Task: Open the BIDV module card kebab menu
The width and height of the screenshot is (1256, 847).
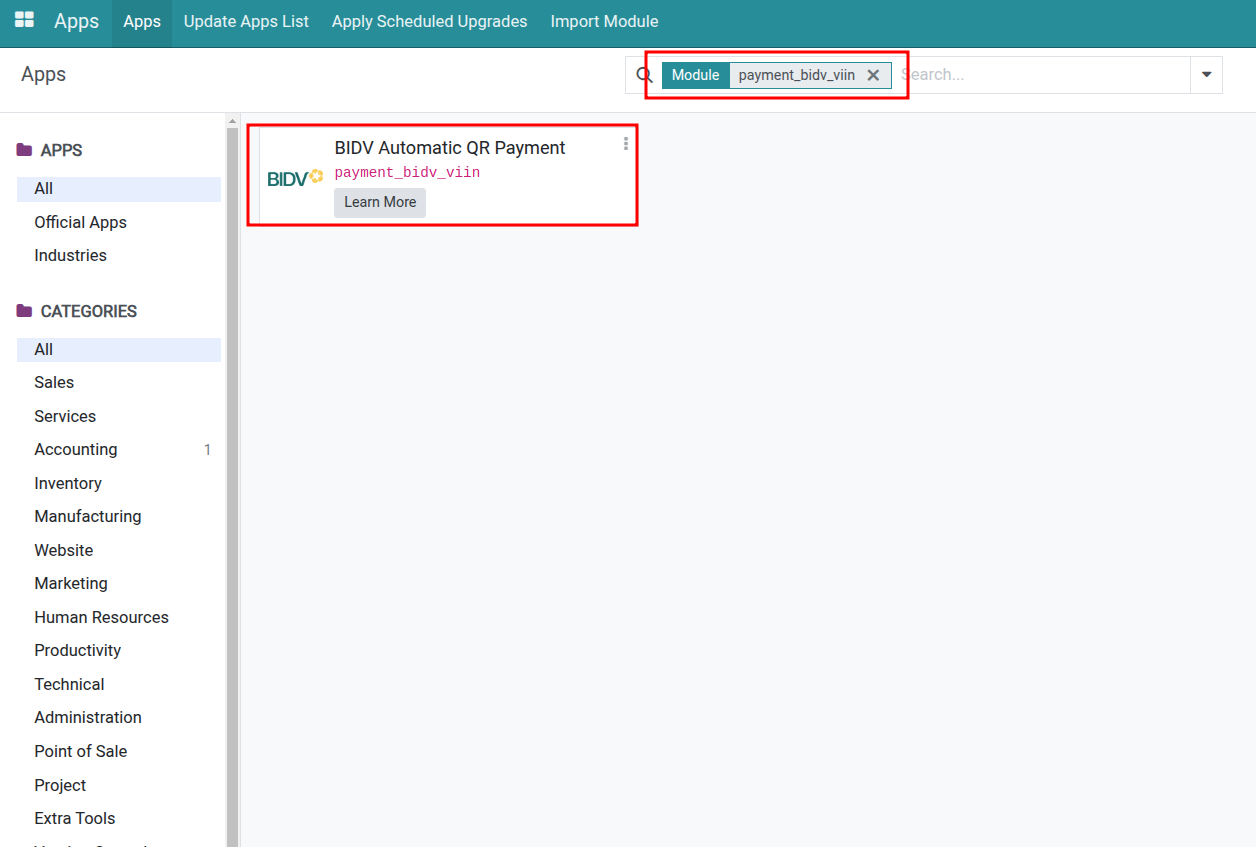Action: pos(626,143)
